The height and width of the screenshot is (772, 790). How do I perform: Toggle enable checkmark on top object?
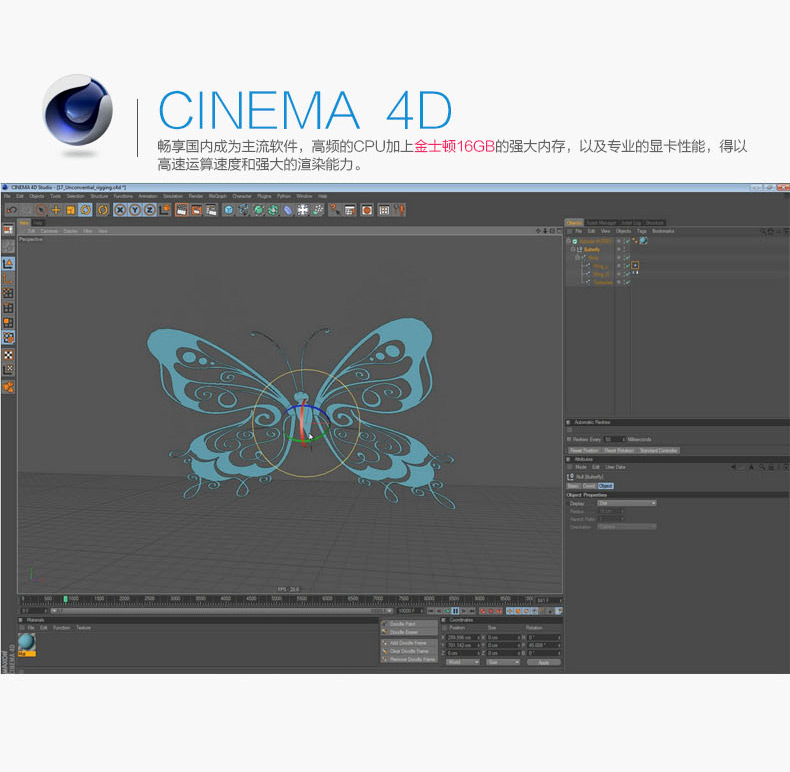(x=628, y=241)
